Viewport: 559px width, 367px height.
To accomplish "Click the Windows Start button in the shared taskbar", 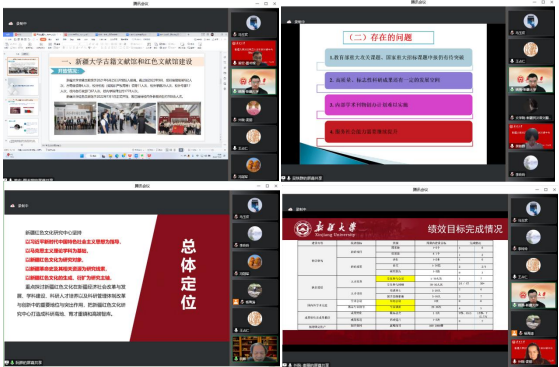I will click(x=82, y=156).
